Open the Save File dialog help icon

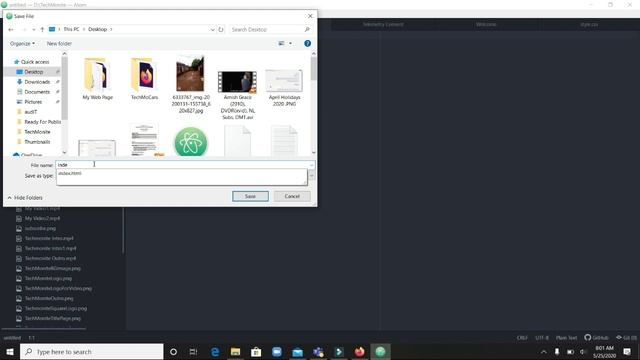307,43
